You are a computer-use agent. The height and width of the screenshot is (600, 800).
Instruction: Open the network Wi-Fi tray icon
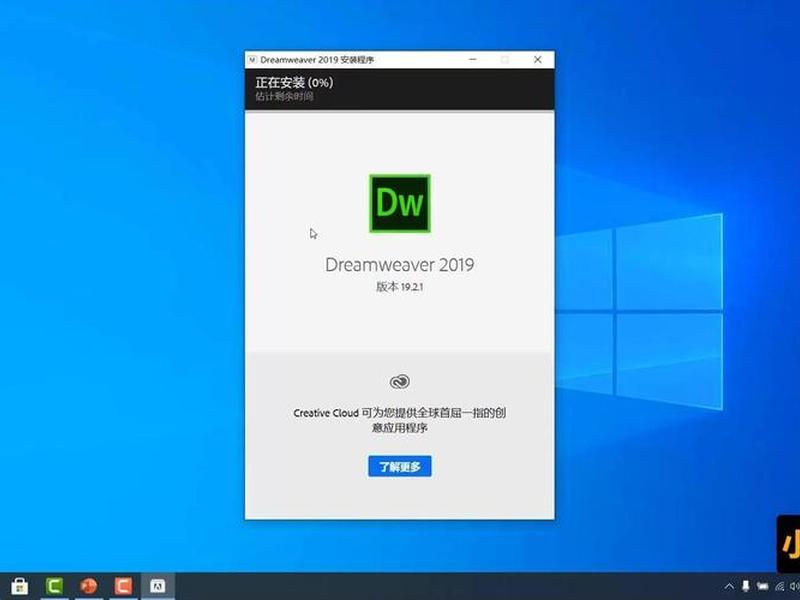click(780, 586)
